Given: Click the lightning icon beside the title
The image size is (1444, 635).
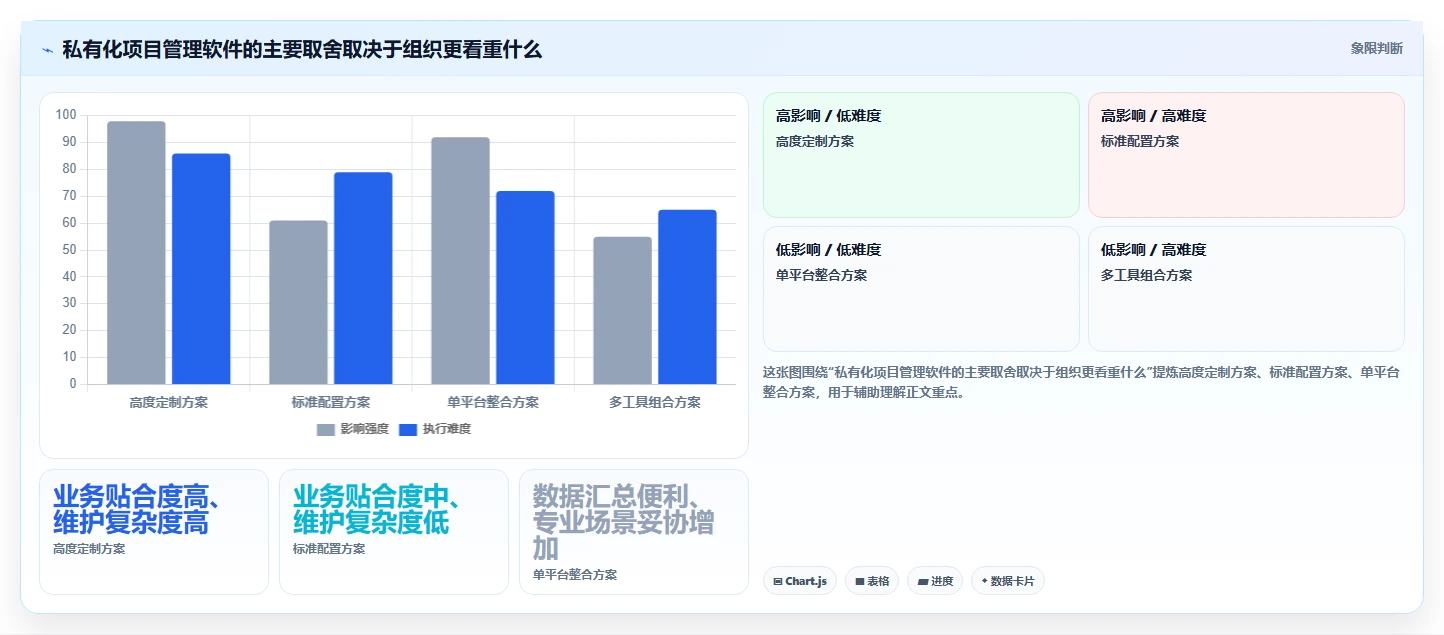Looking at the screenshot, I should tap(47, 49).
